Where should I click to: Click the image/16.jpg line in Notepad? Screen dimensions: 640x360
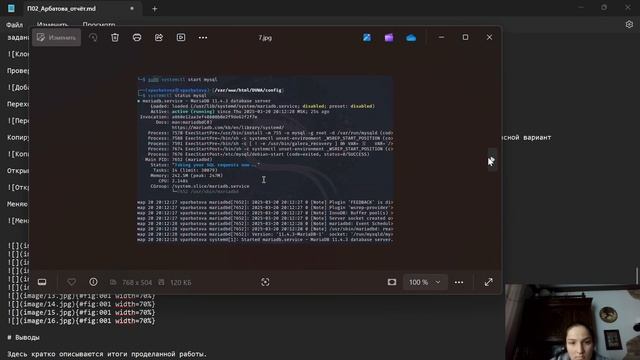[82, 321]
